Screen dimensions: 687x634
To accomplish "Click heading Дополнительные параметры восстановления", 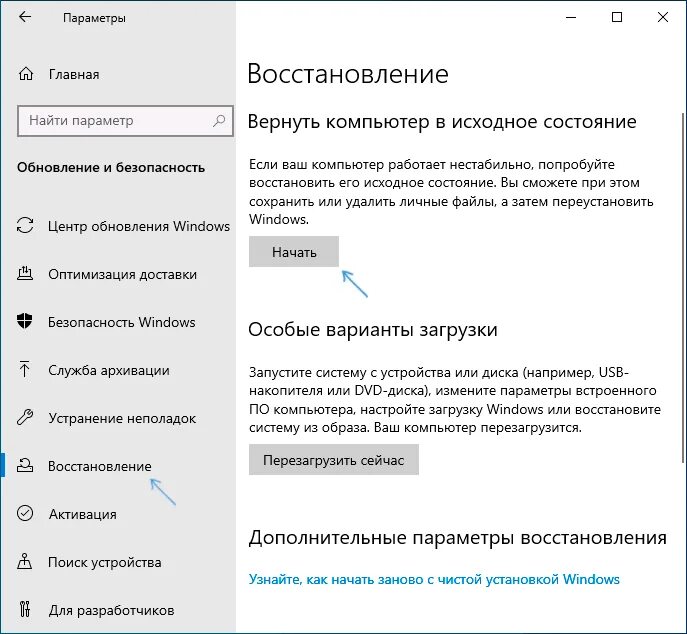I will coord(458,538).
